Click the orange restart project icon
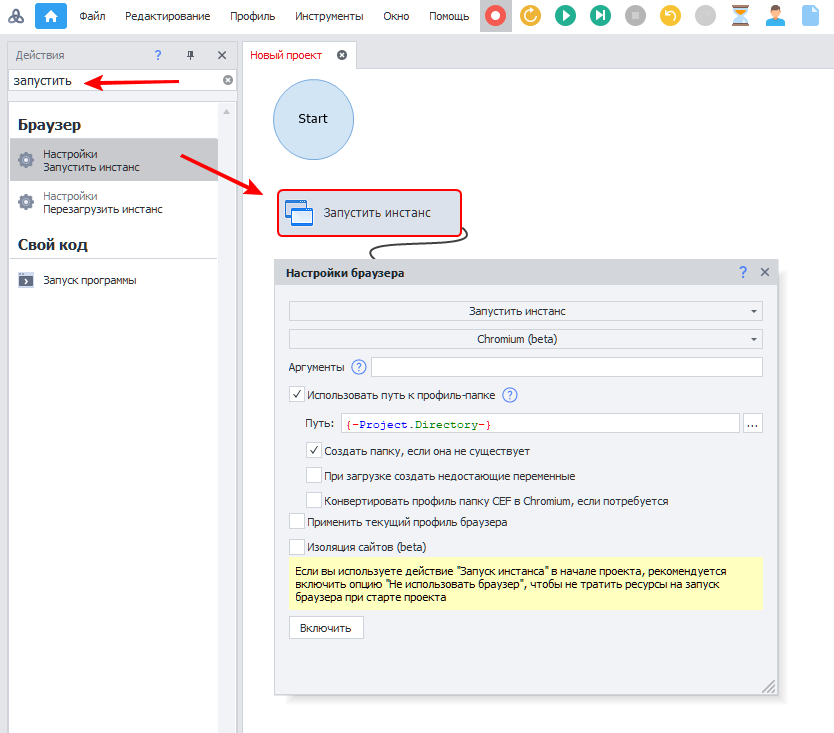 530,15
